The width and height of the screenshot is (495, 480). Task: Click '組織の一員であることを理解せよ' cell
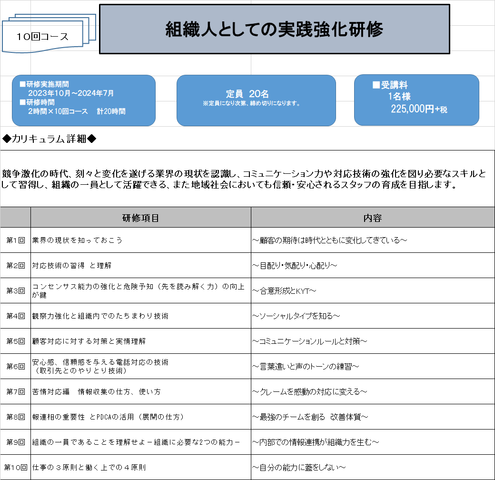[x=141, y=442]
